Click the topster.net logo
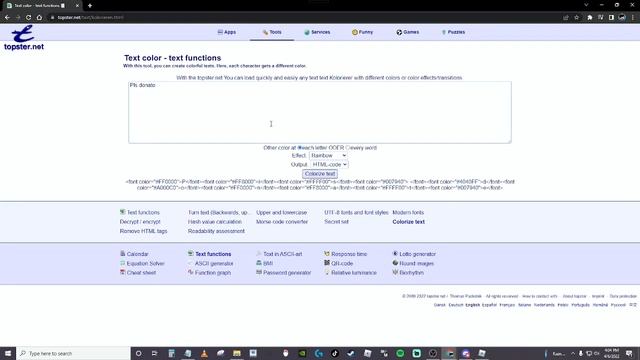The width and height of the screenshot is (640, 360). tap(24, 38)
